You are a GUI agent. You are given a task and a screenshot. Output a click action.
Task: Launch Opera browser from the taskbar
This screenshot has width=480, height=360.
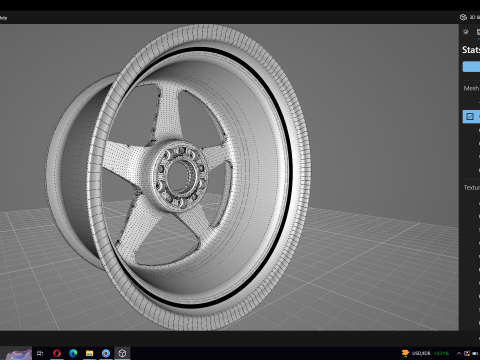point(57,353)
